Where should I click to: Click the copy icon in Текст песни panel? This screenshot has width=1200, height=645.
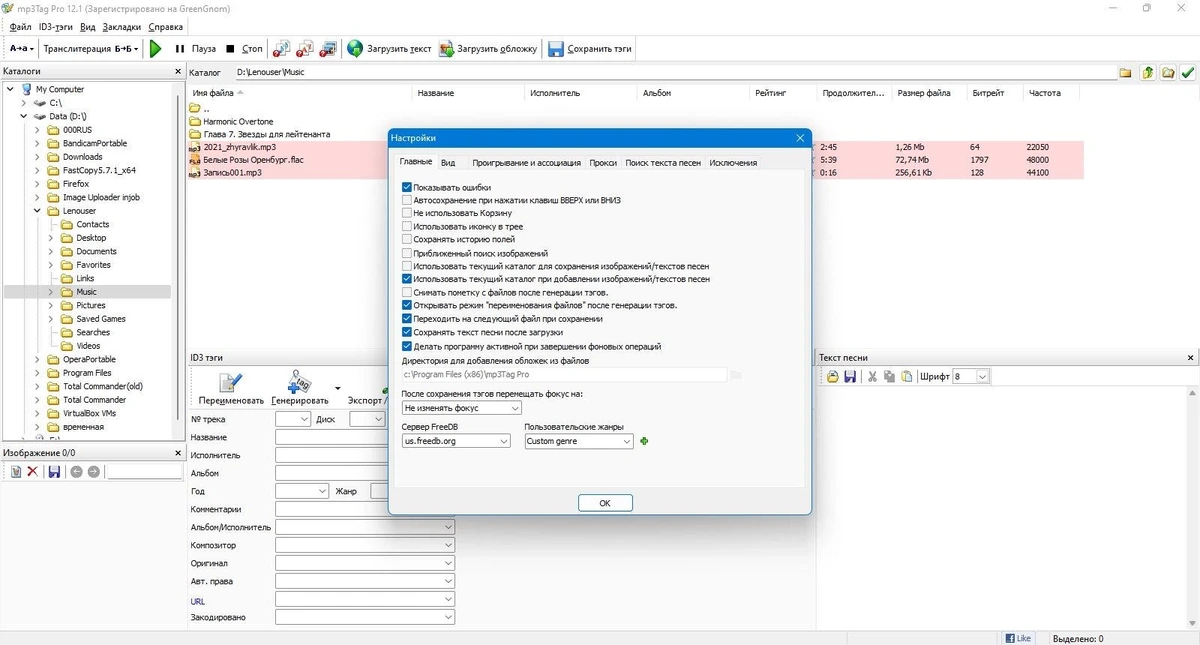pyautogui.click(x=889, y=376)
